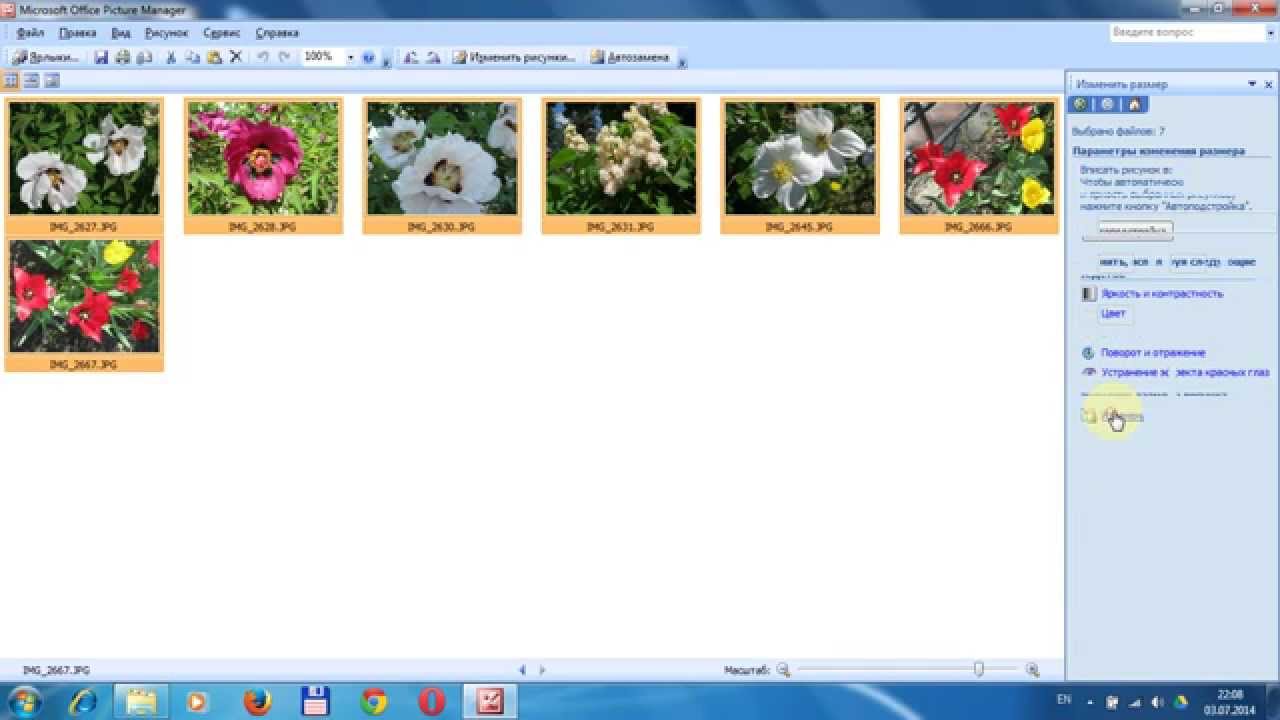The height and width of the screenshot is (720, 1280).
Task: Select the IMG_2630.JPG thumbnail
Action: click(x=442, y=166)
